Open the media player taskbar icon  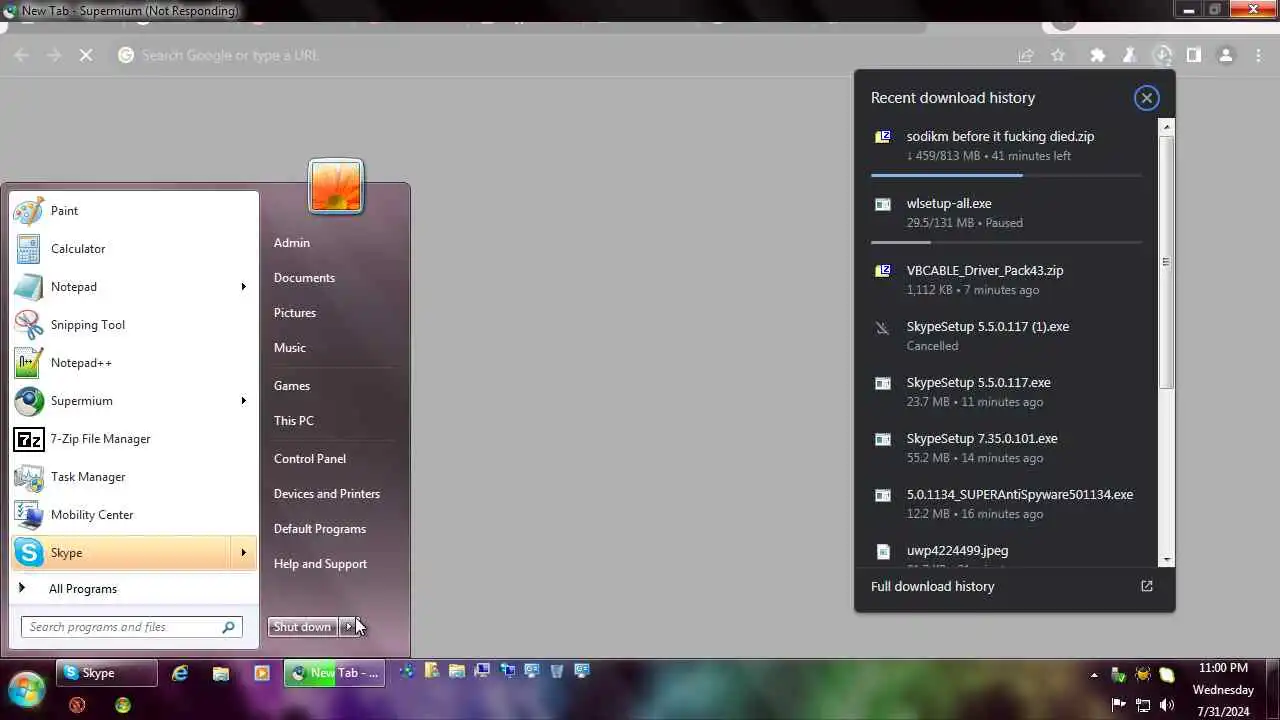[x=262, y=674]
